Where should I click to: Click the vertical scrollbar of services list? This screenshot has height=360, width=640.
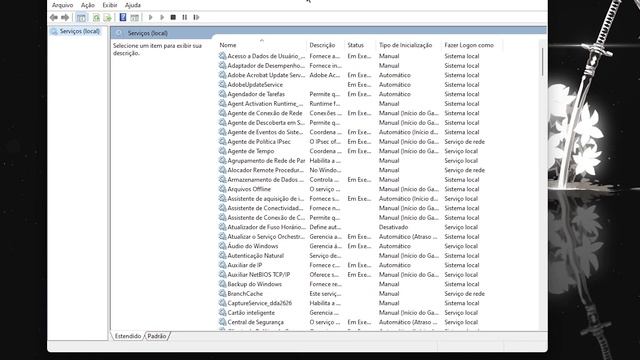(x=543, y=62)
